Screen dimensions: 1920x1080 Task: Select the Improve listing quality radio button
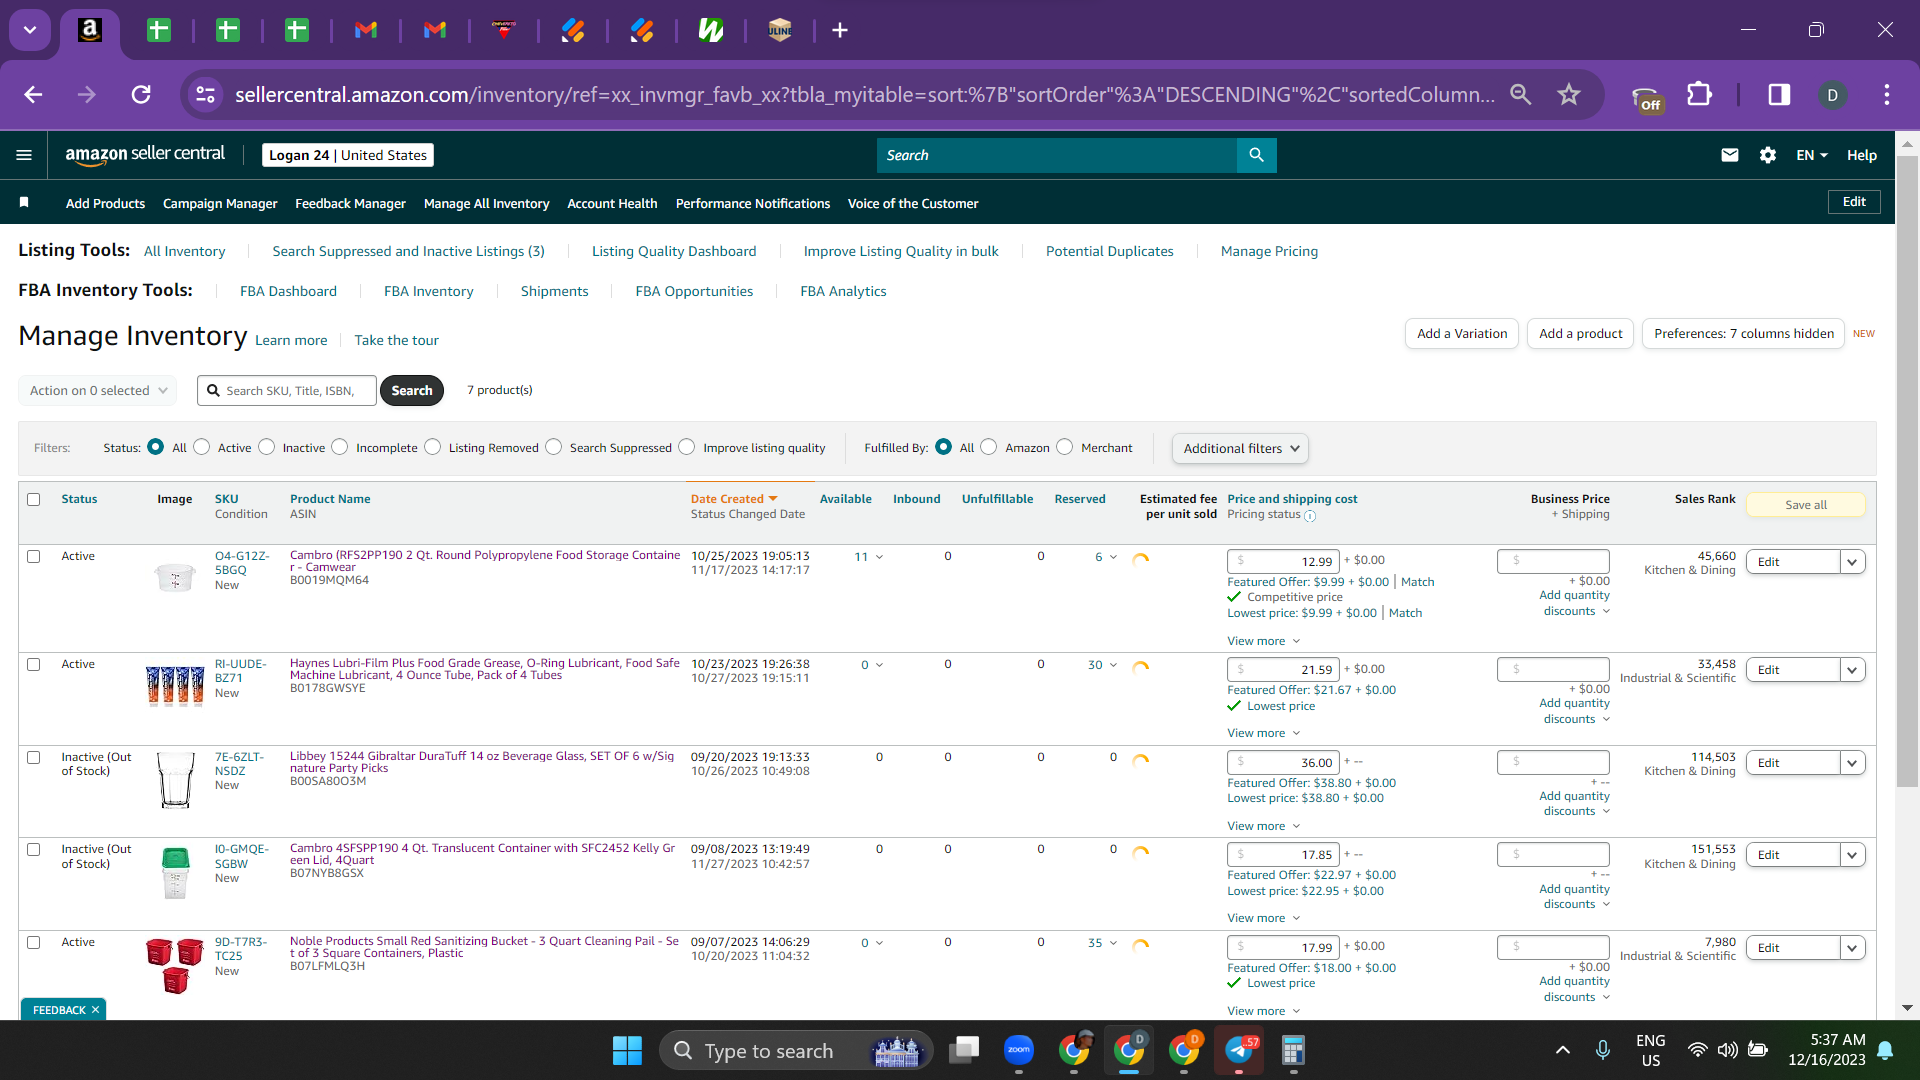(687, 447)
